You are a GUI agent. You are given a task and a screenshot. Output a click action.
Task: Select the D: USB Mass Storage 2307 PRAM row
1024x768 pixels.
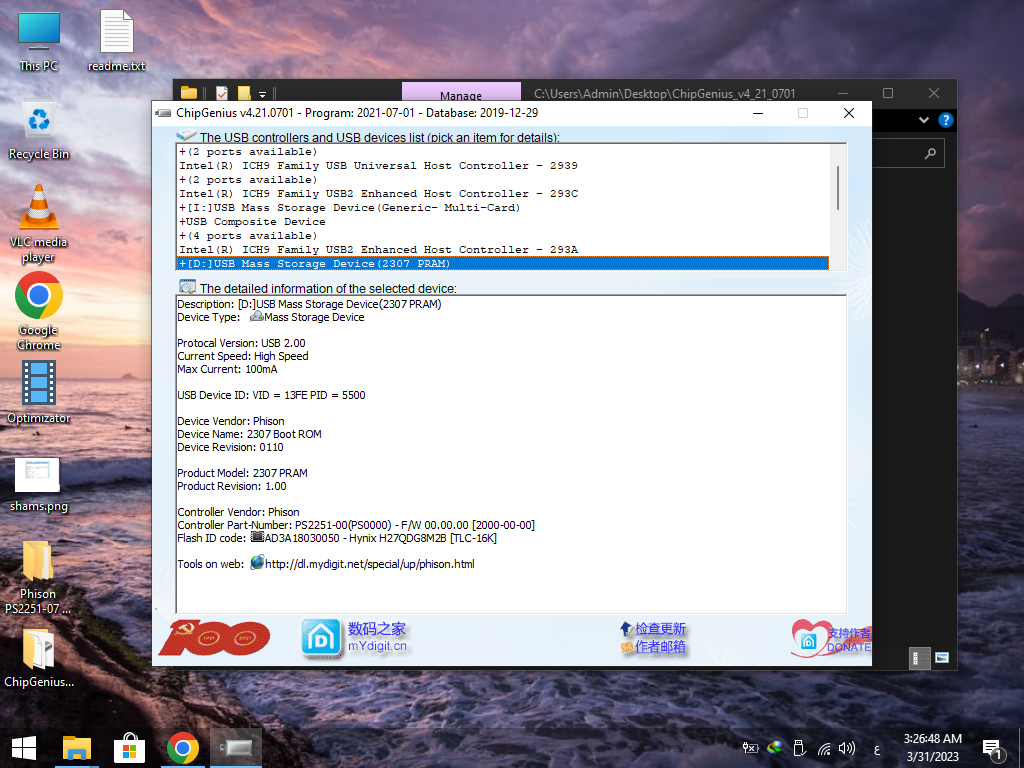(x=503, y=264)
